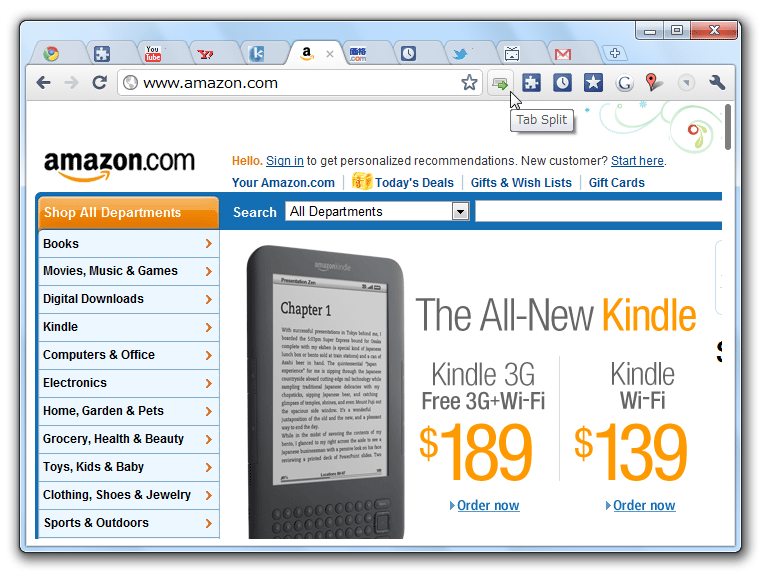The width and height of the screenshot is (765, 575).
Task: Close the Amazon tab
Action: click(x=330, y=54)
